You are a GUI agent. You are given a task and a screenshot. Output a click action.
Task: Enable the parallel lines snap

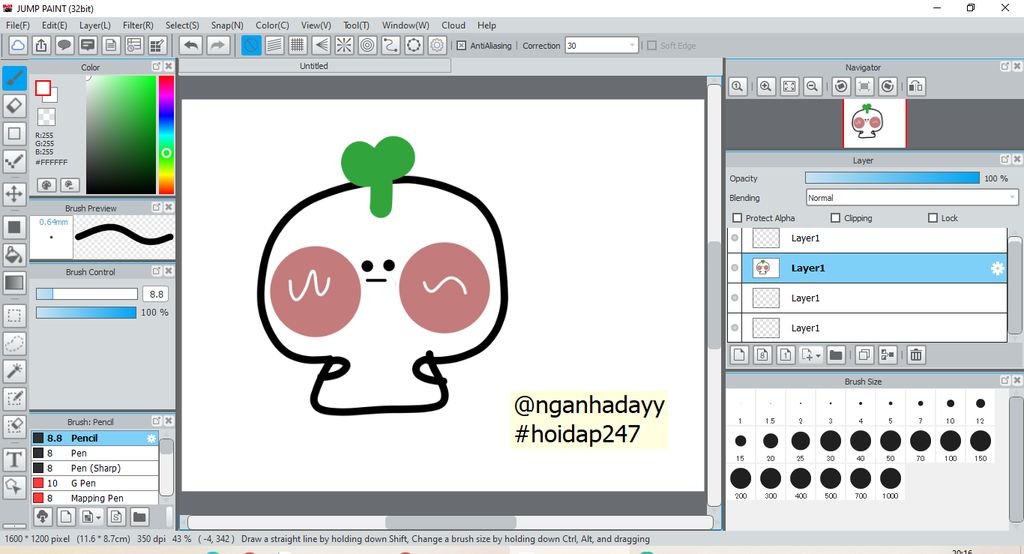pos(275,45)
